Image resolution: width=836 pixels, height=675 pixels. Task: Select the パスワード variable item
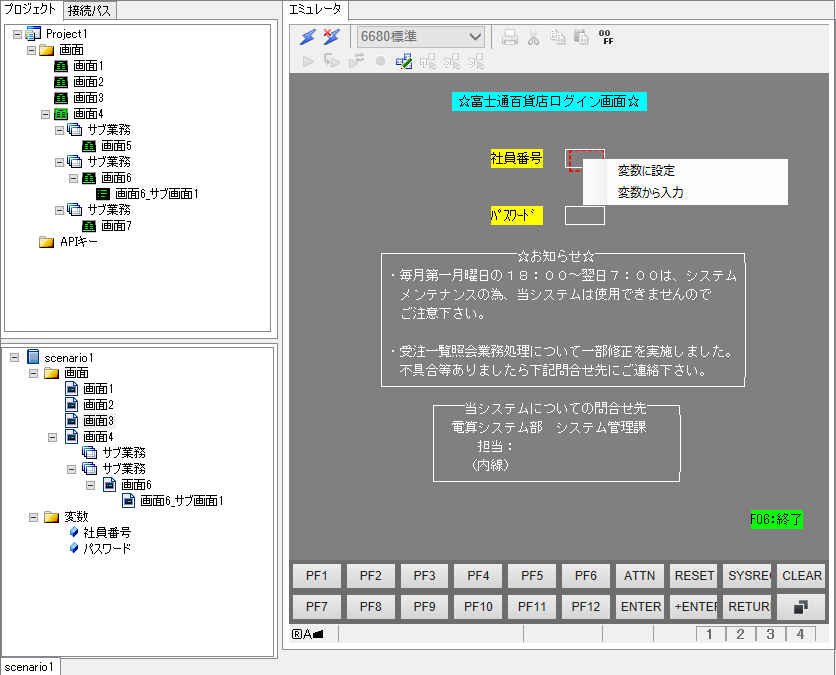107,549
